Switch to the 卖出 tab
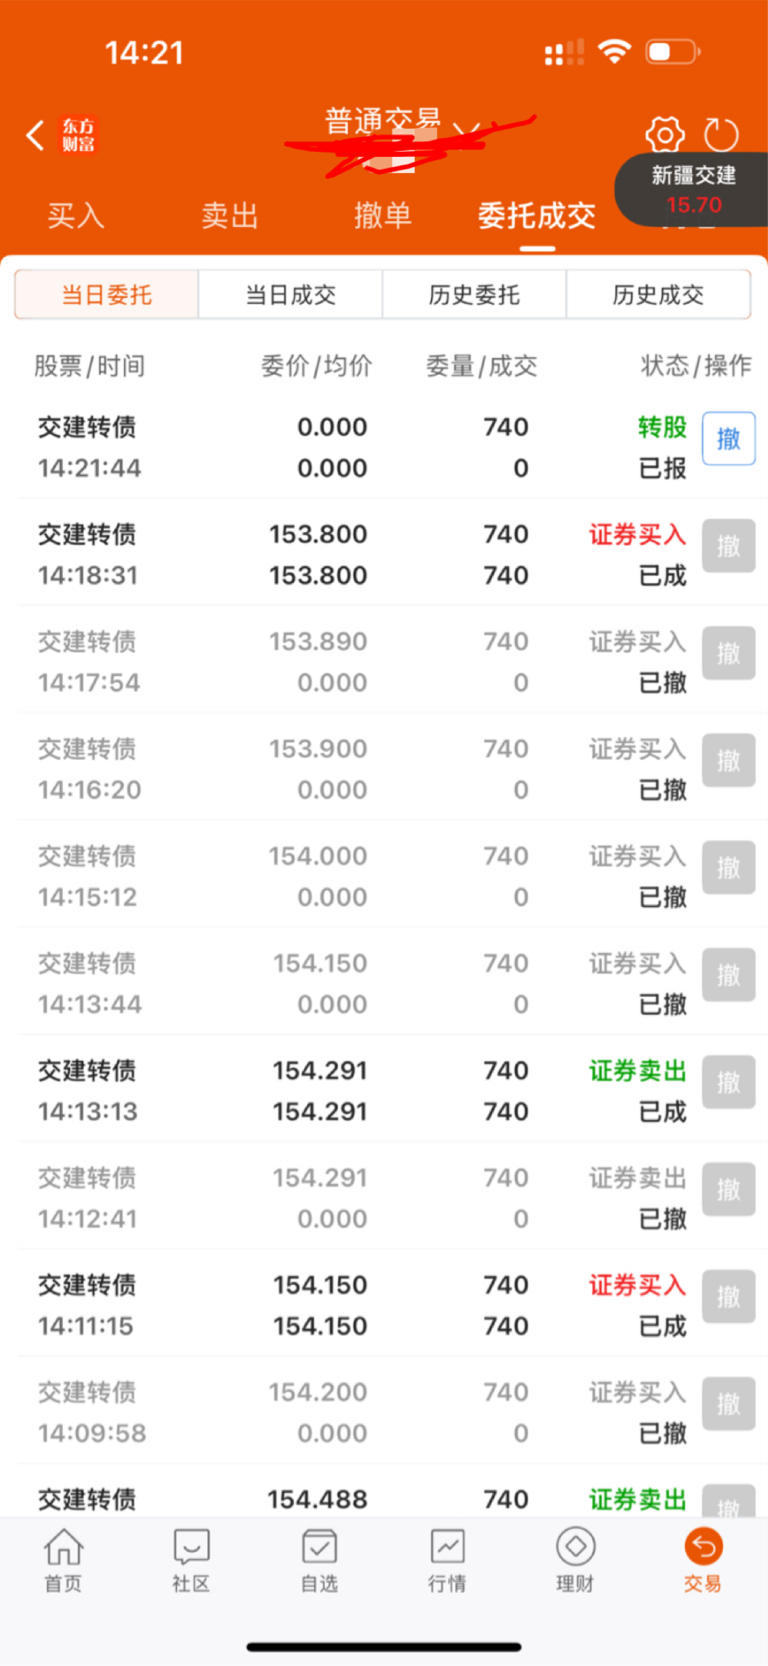 point(230,215)
